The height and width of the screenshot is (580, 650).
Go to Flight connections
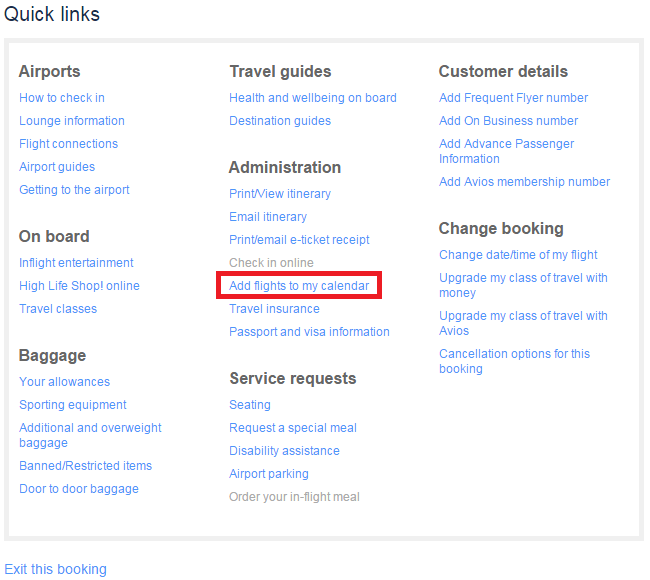(68, 144)
